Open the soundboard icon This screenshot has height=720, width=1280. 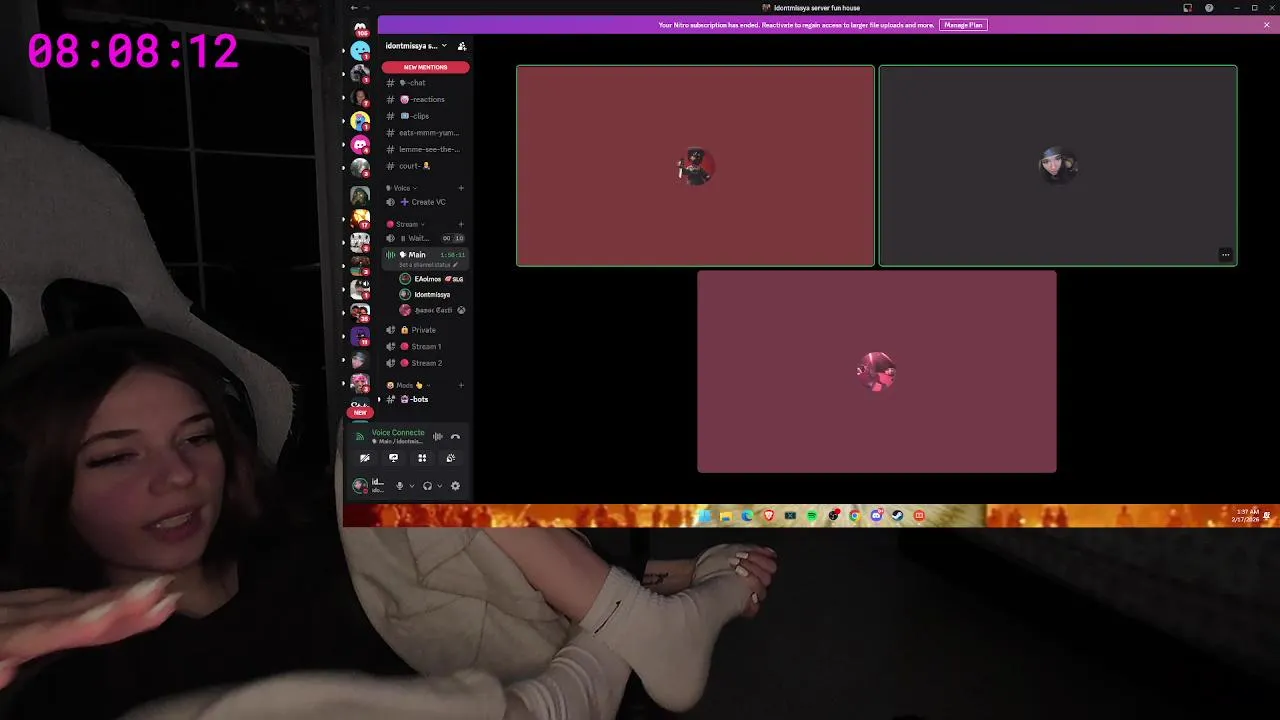click(451, 458)
